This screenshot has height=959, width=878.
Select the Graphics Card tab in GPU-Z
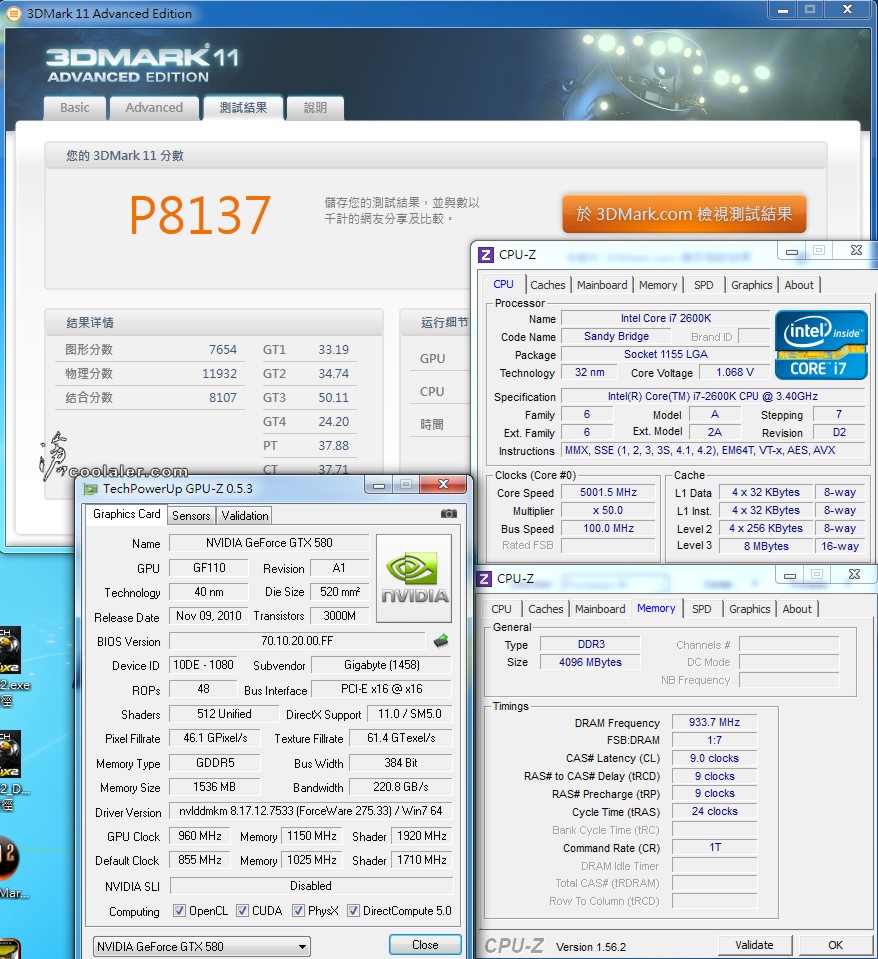(127, 514)
